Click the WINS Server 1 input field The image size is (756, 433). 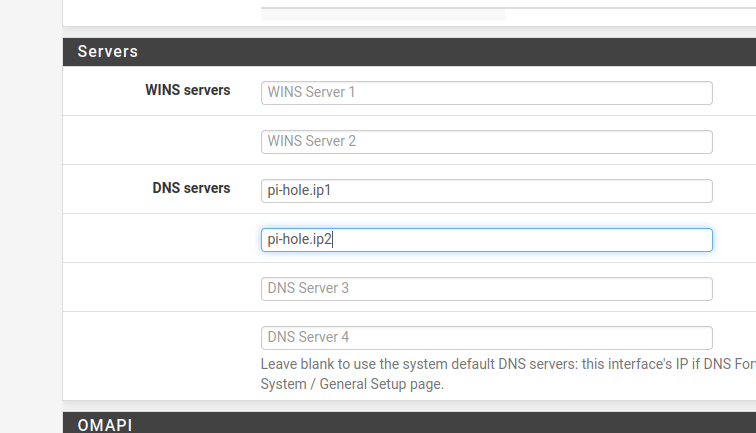tap(486, 92)
